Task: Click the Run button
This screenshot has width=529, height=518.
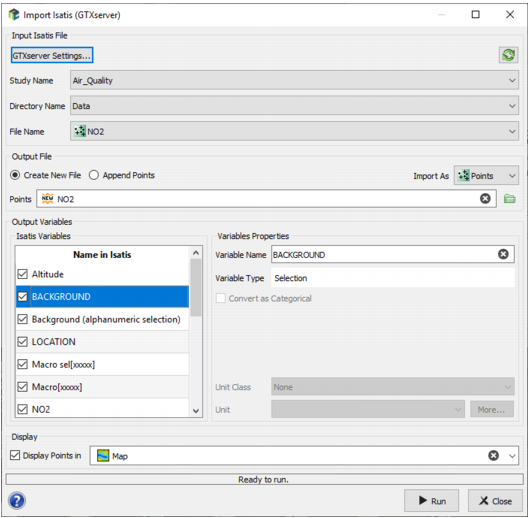Action: tap(431, 501)
